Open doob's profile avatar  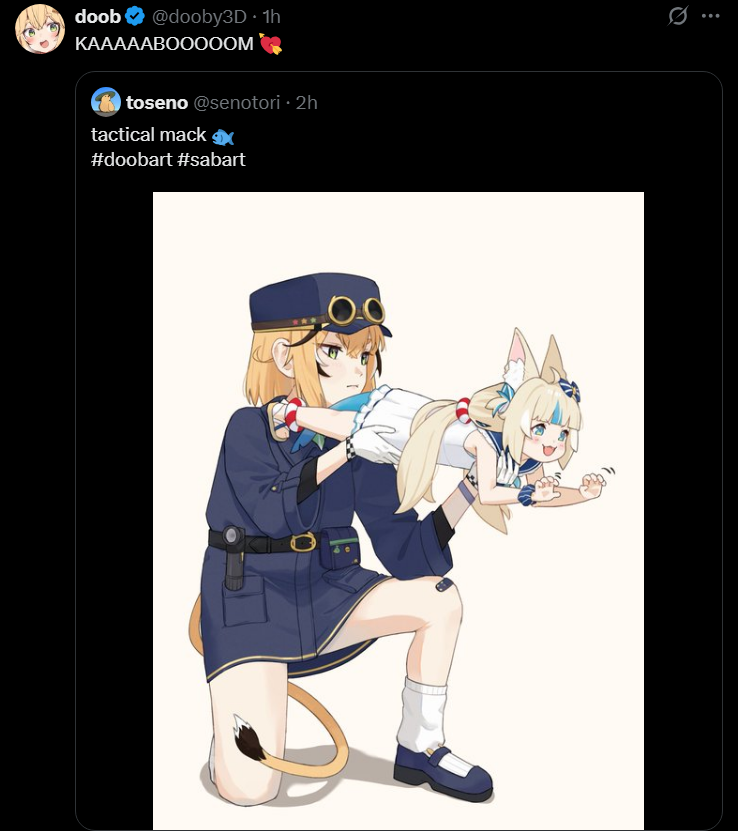pos(40,29)
